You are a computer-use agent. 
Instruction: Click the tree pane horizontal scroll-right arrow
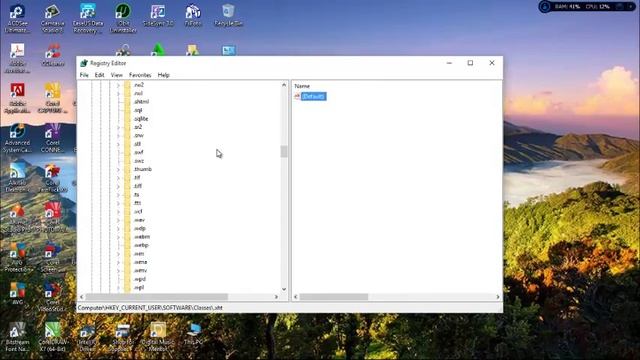(x=276, y=297)
